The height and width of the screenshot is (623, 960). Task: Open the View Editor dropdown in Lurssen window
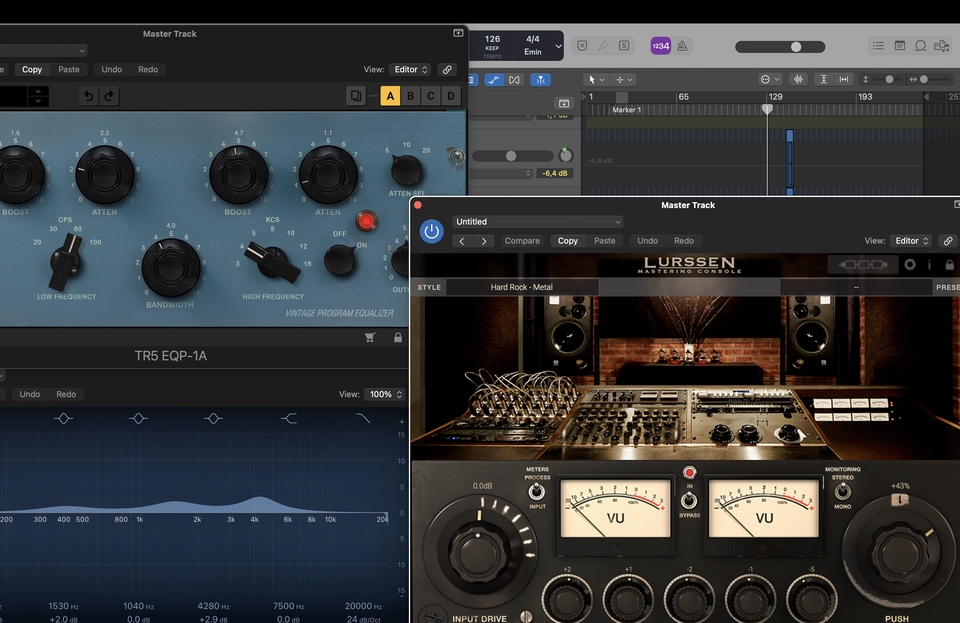tap(910, 241)
